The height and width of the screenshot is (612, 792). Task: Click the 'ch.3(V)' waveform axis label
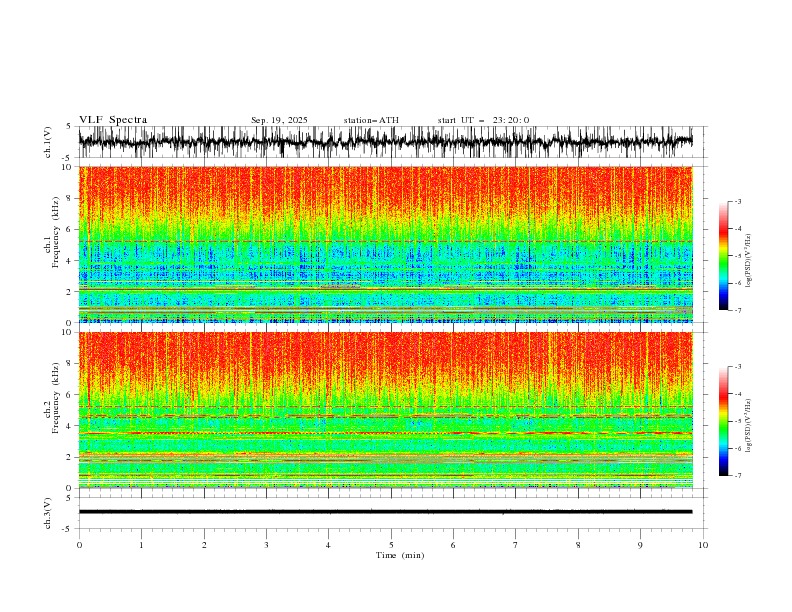(48, 513)
